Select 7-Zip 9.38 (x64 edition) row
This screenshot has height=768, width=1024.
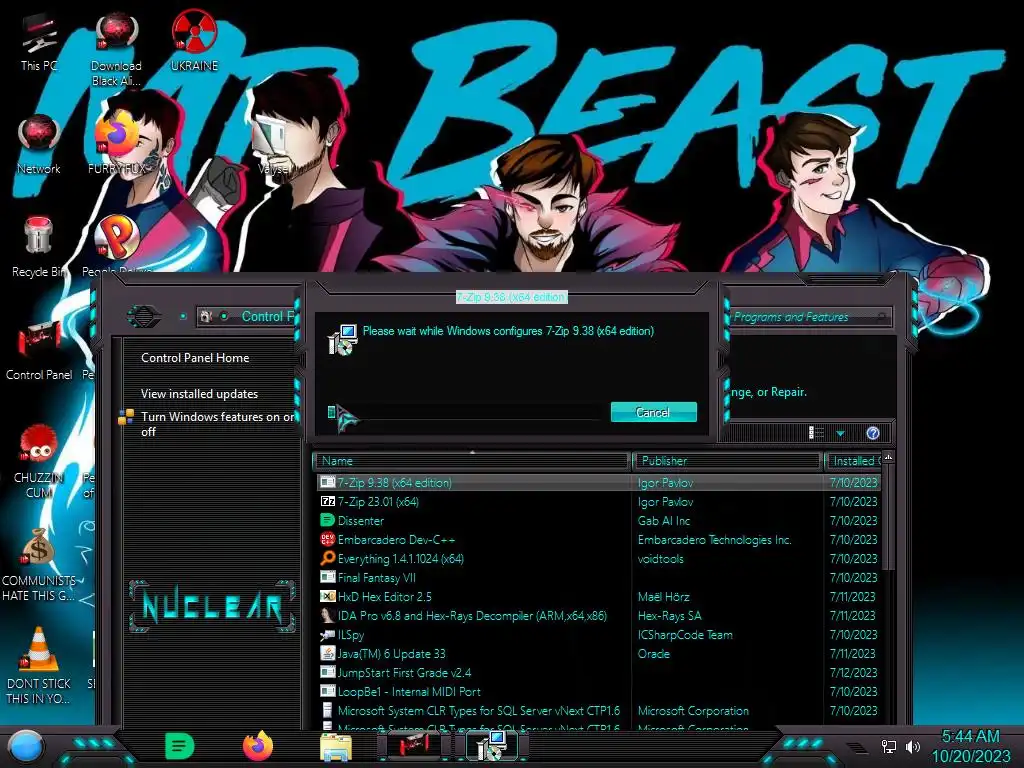tap(598, 483)
